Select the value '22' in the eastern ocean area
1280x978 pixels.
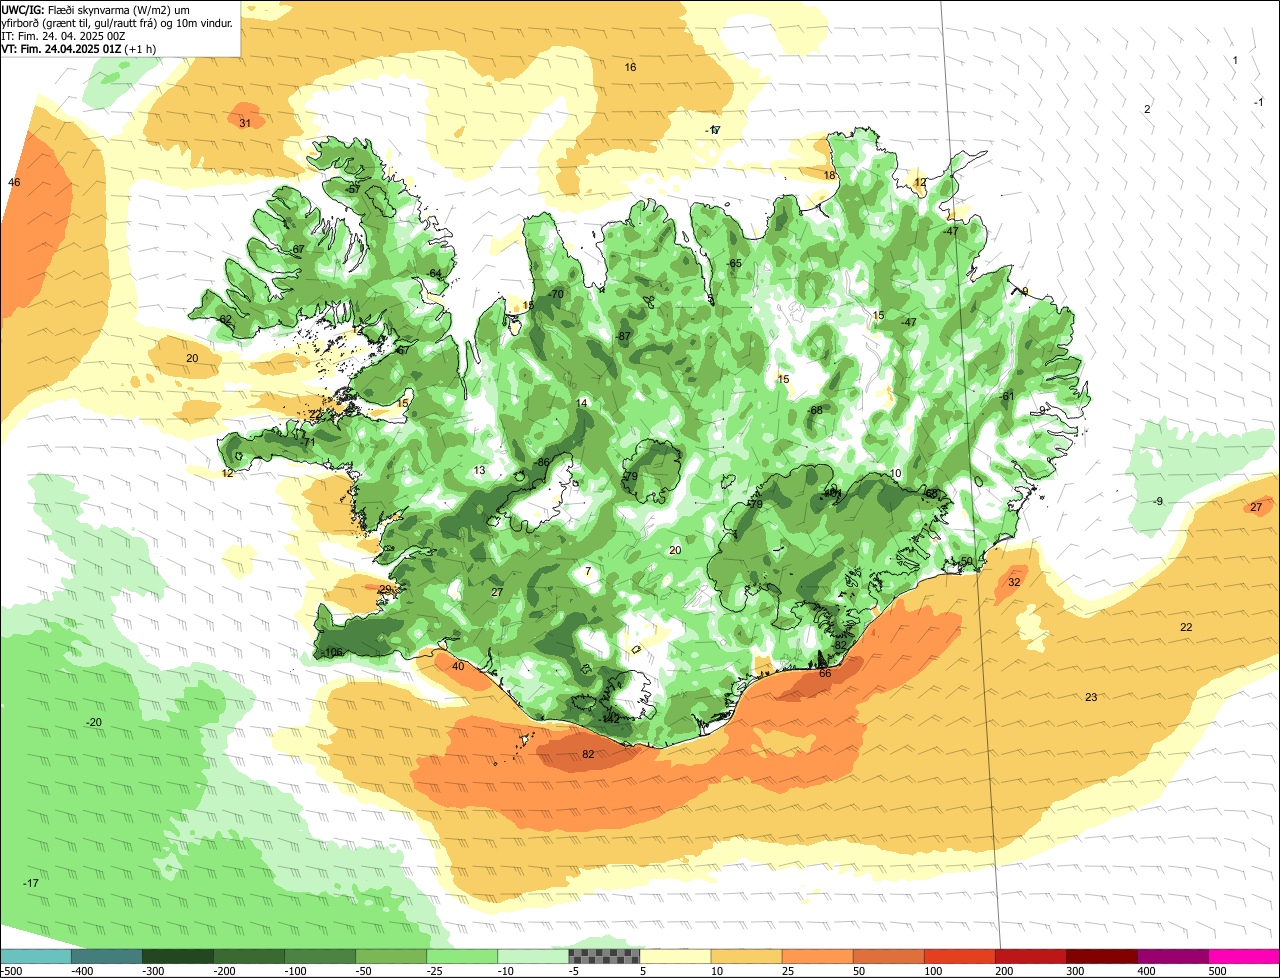pyautogui.click(x=1186, y=628)
